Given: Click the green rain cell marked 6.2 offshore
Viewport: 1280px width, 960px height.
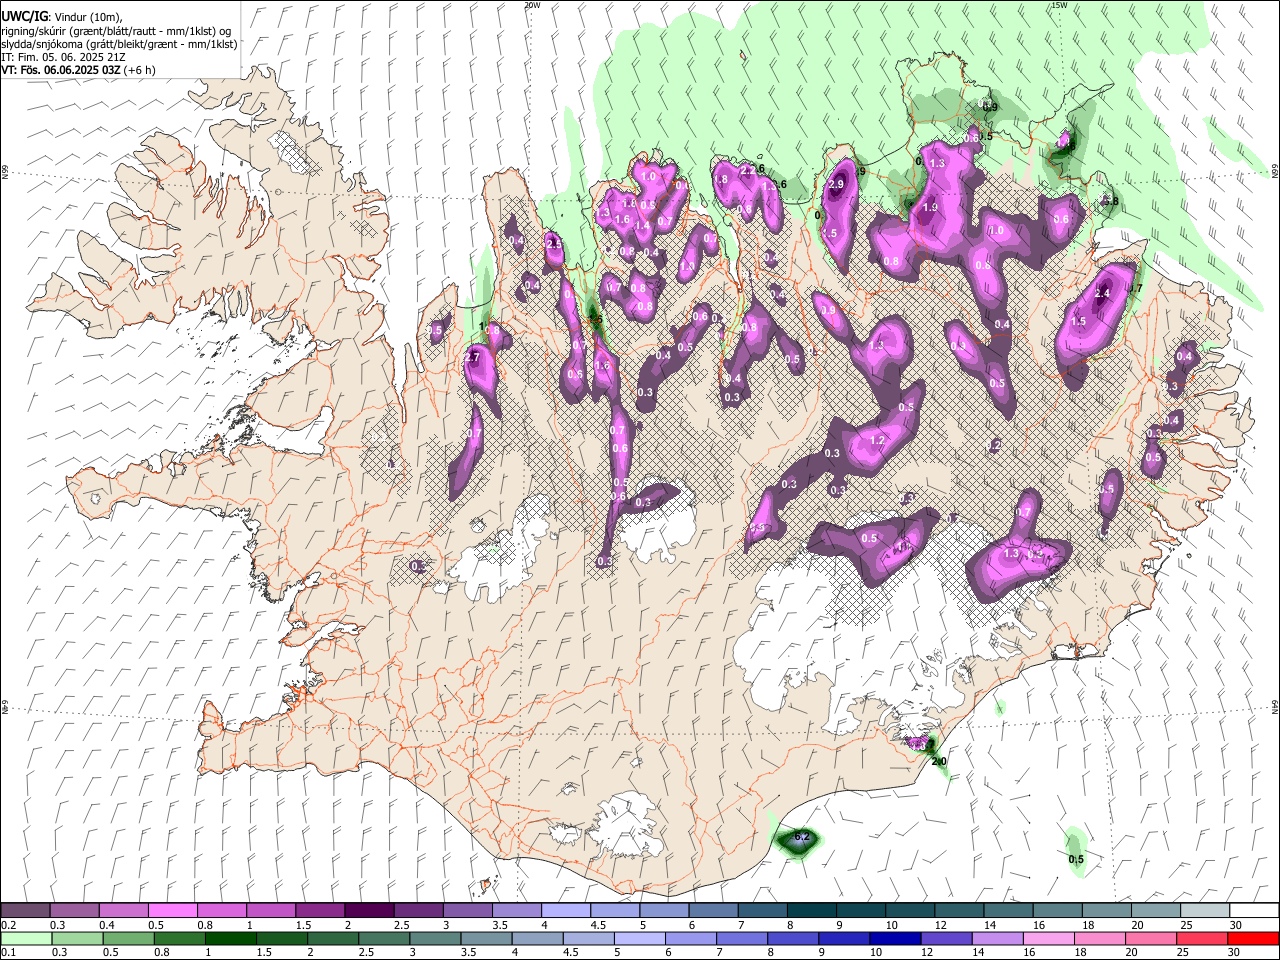Looking at the screenshot, I should [x=798, y=842].
